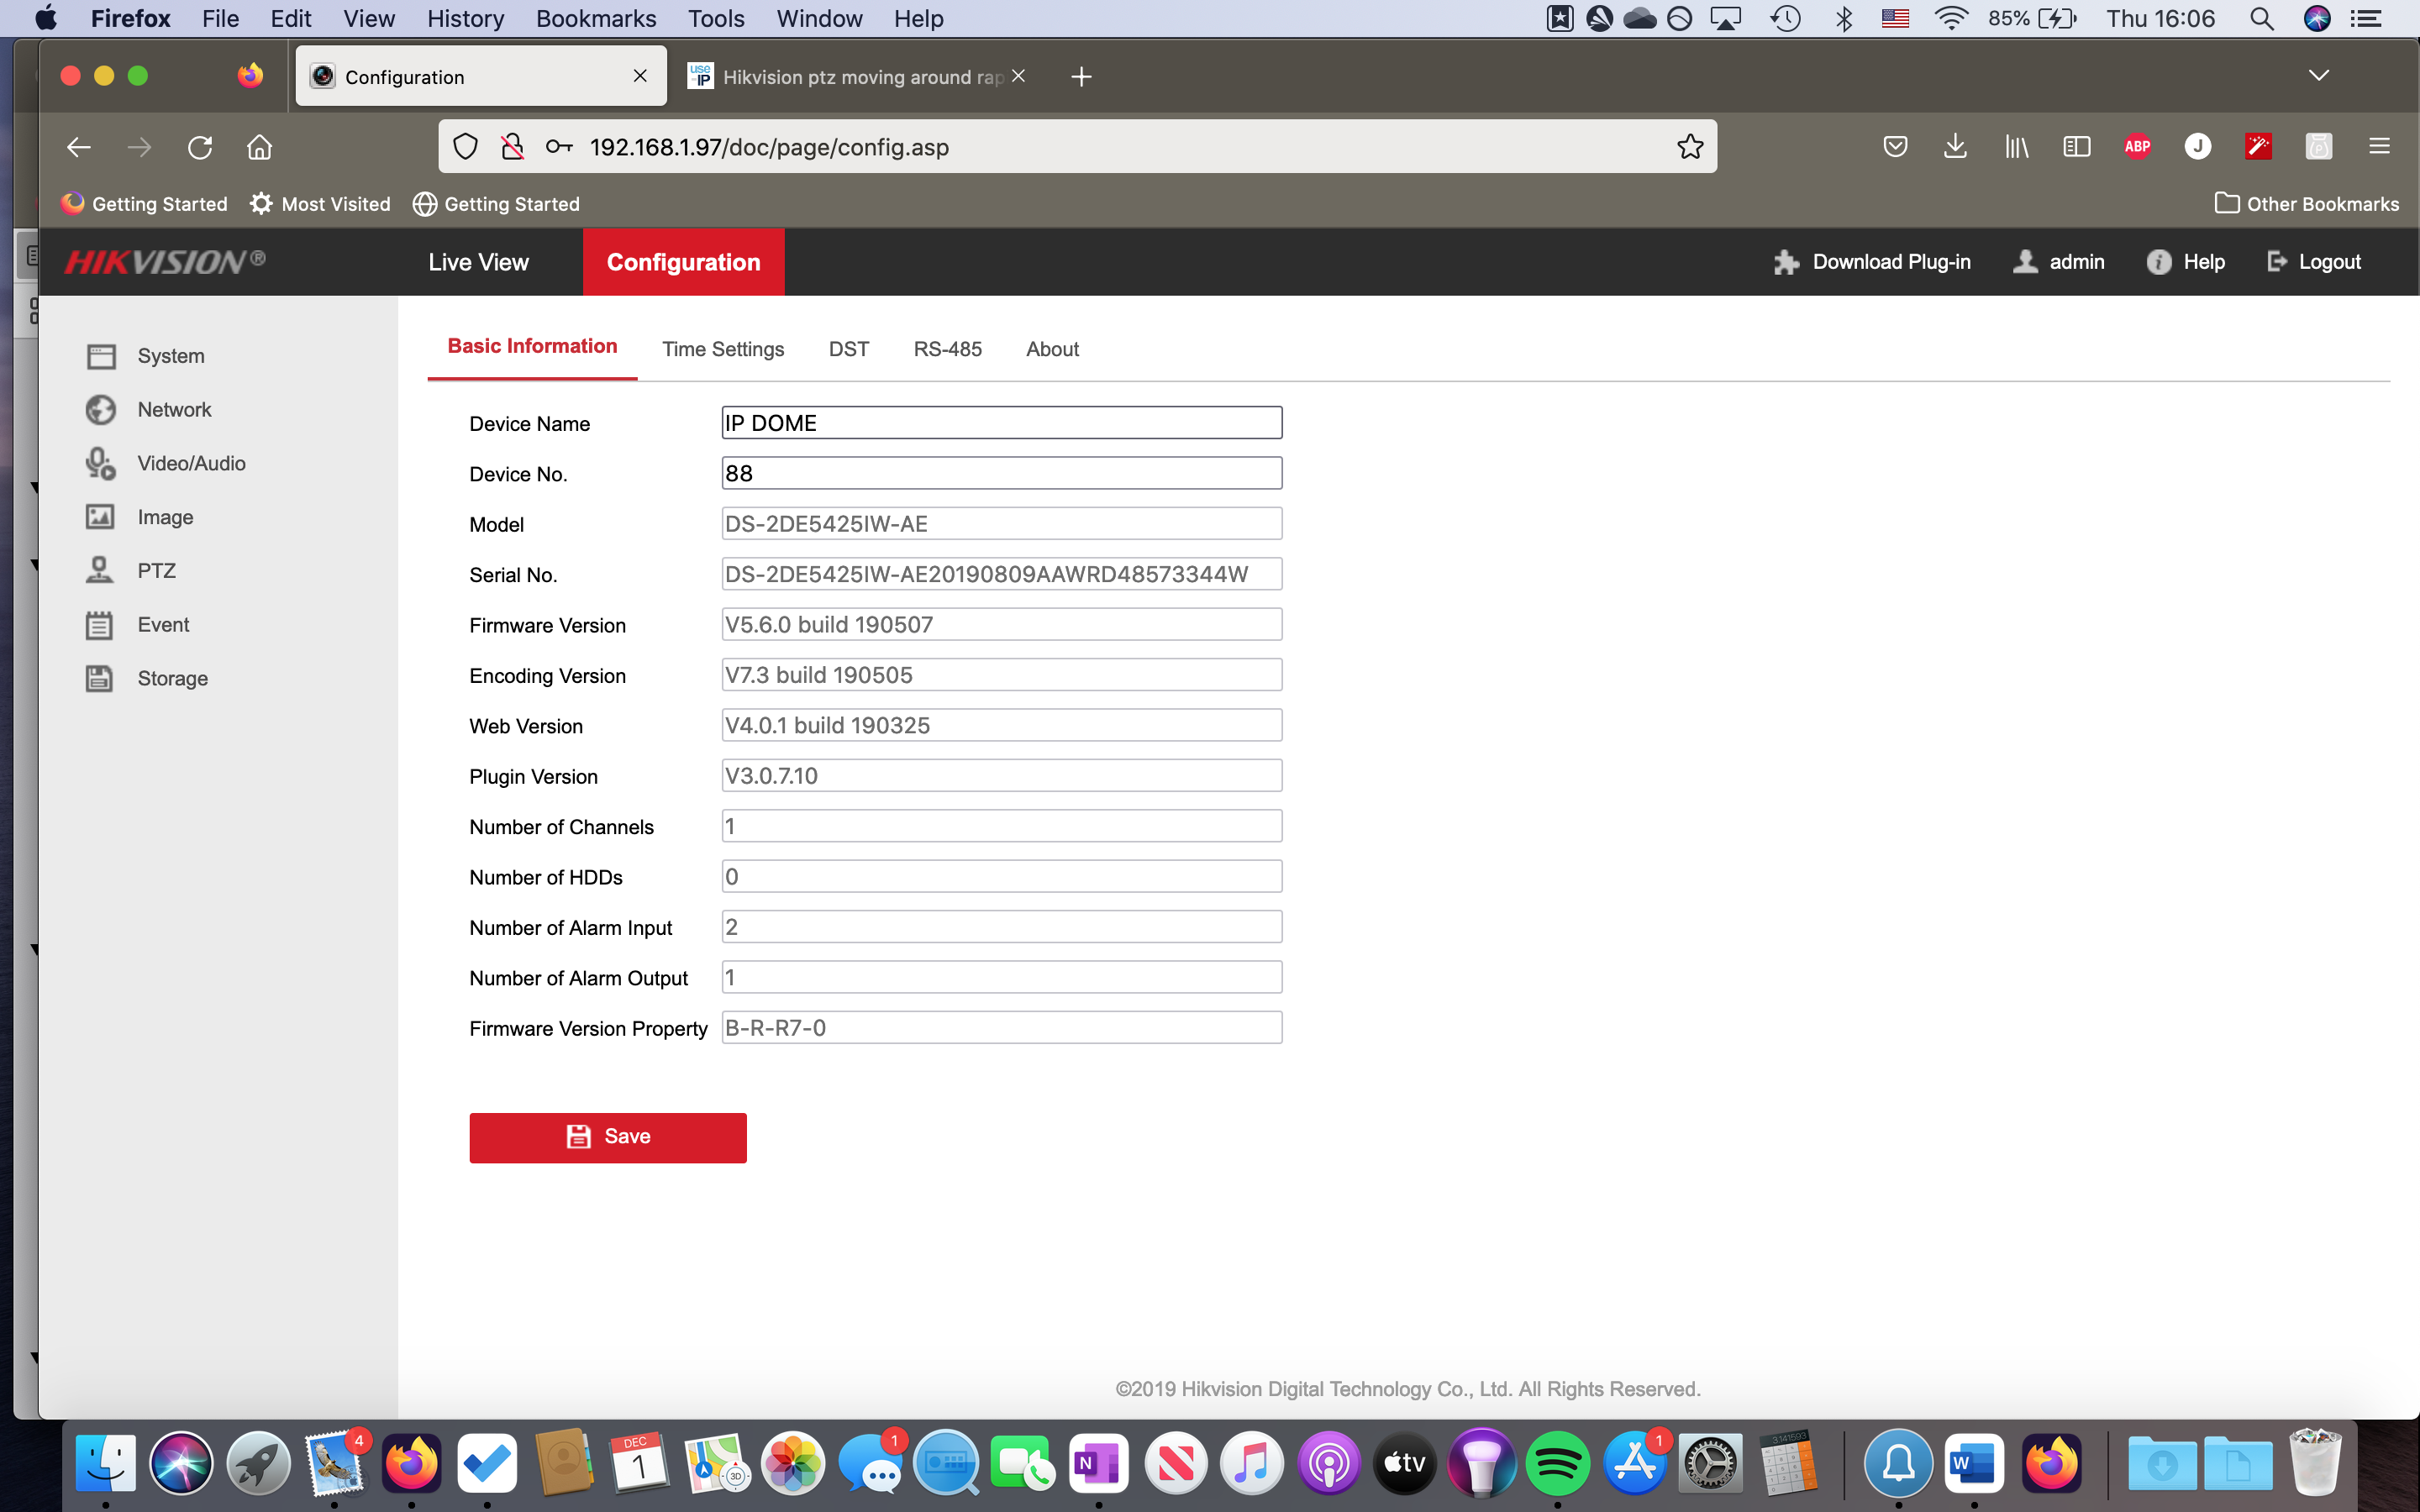Open the History menu in menu bar

tap(465, 18)
